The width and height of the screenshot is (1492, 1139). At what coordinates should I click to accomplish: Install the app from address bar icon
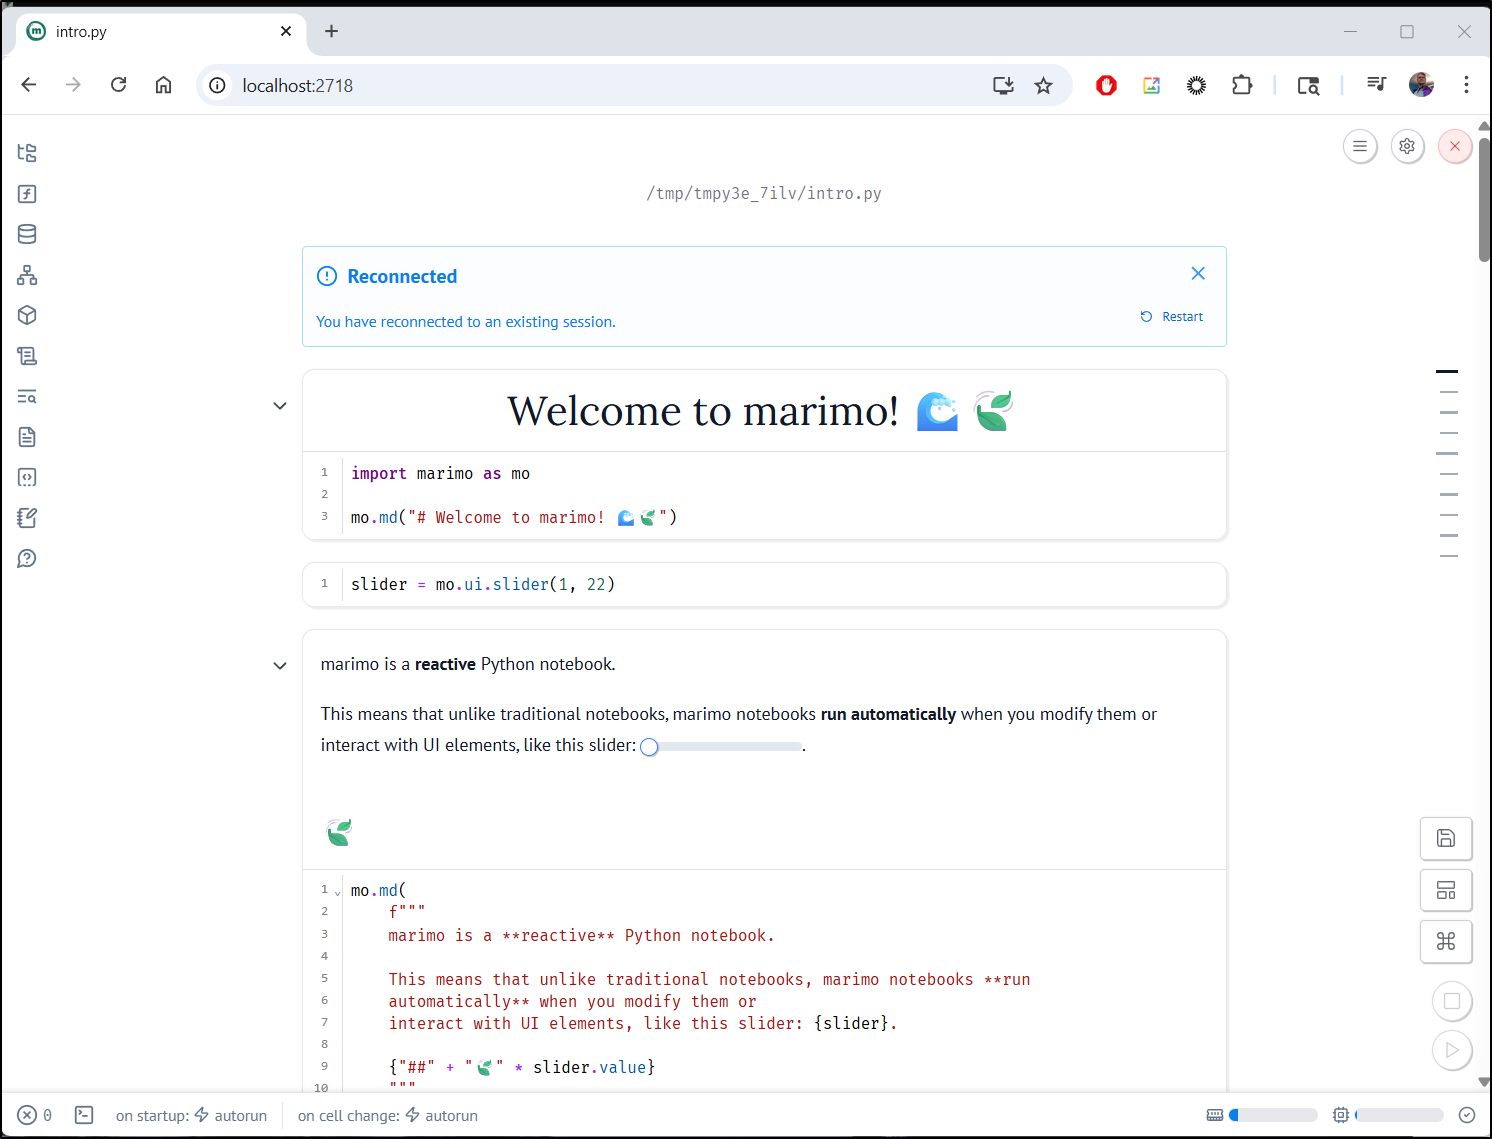point(1003,85)
